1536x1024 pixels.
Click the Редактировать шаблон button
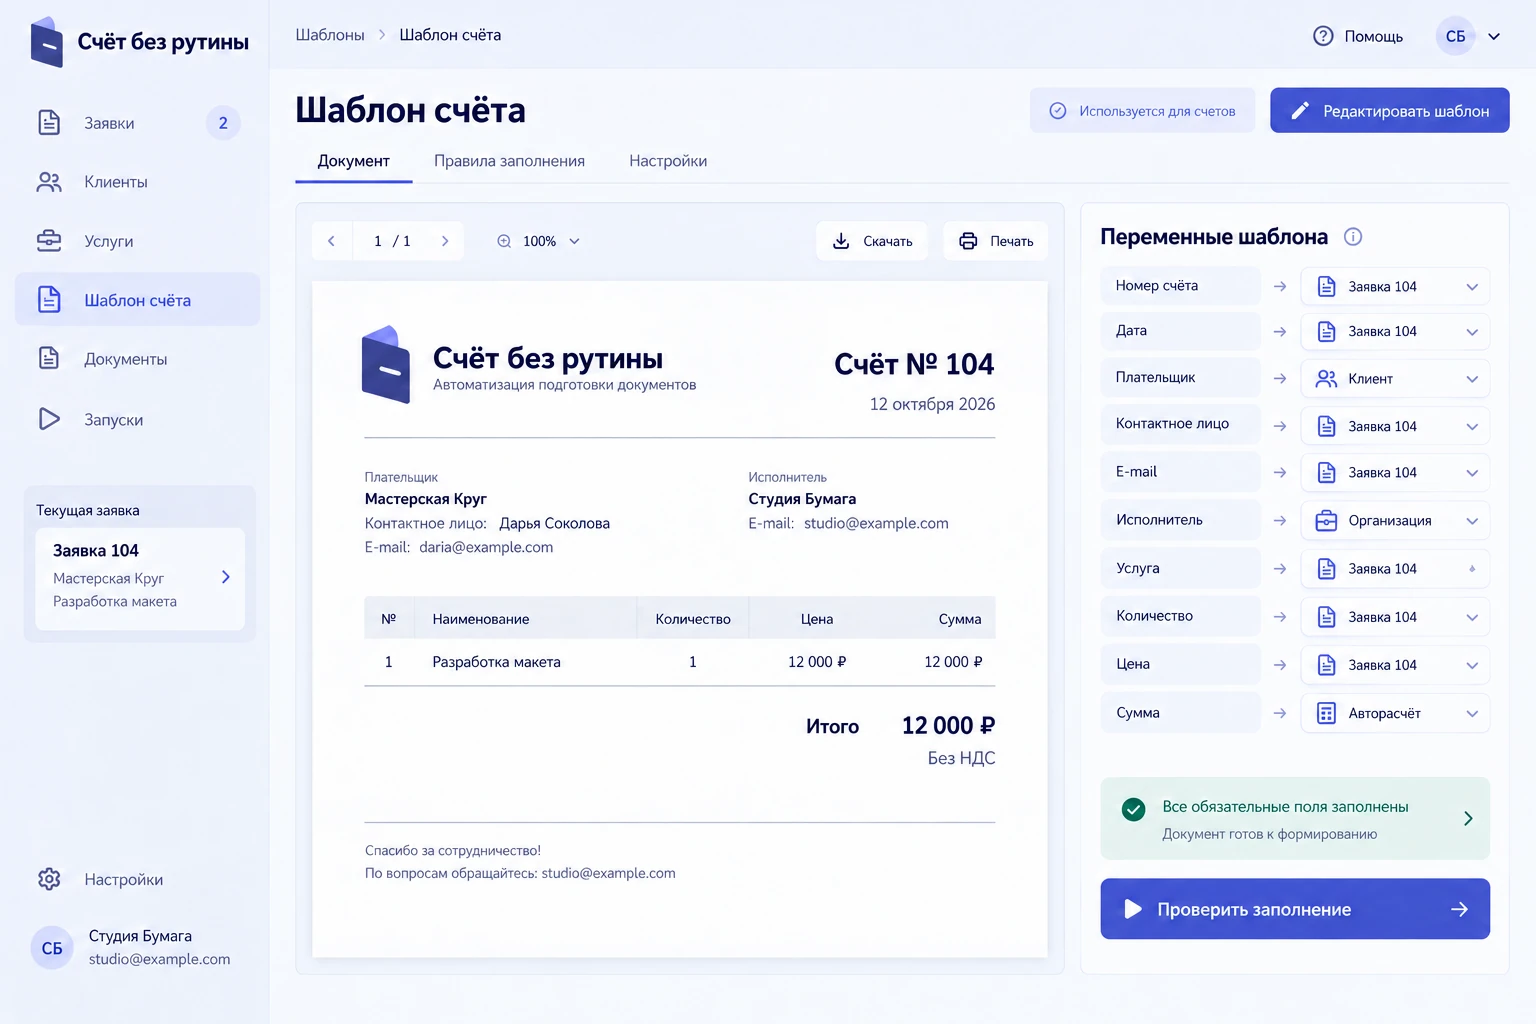click(x=1390, y=111)
